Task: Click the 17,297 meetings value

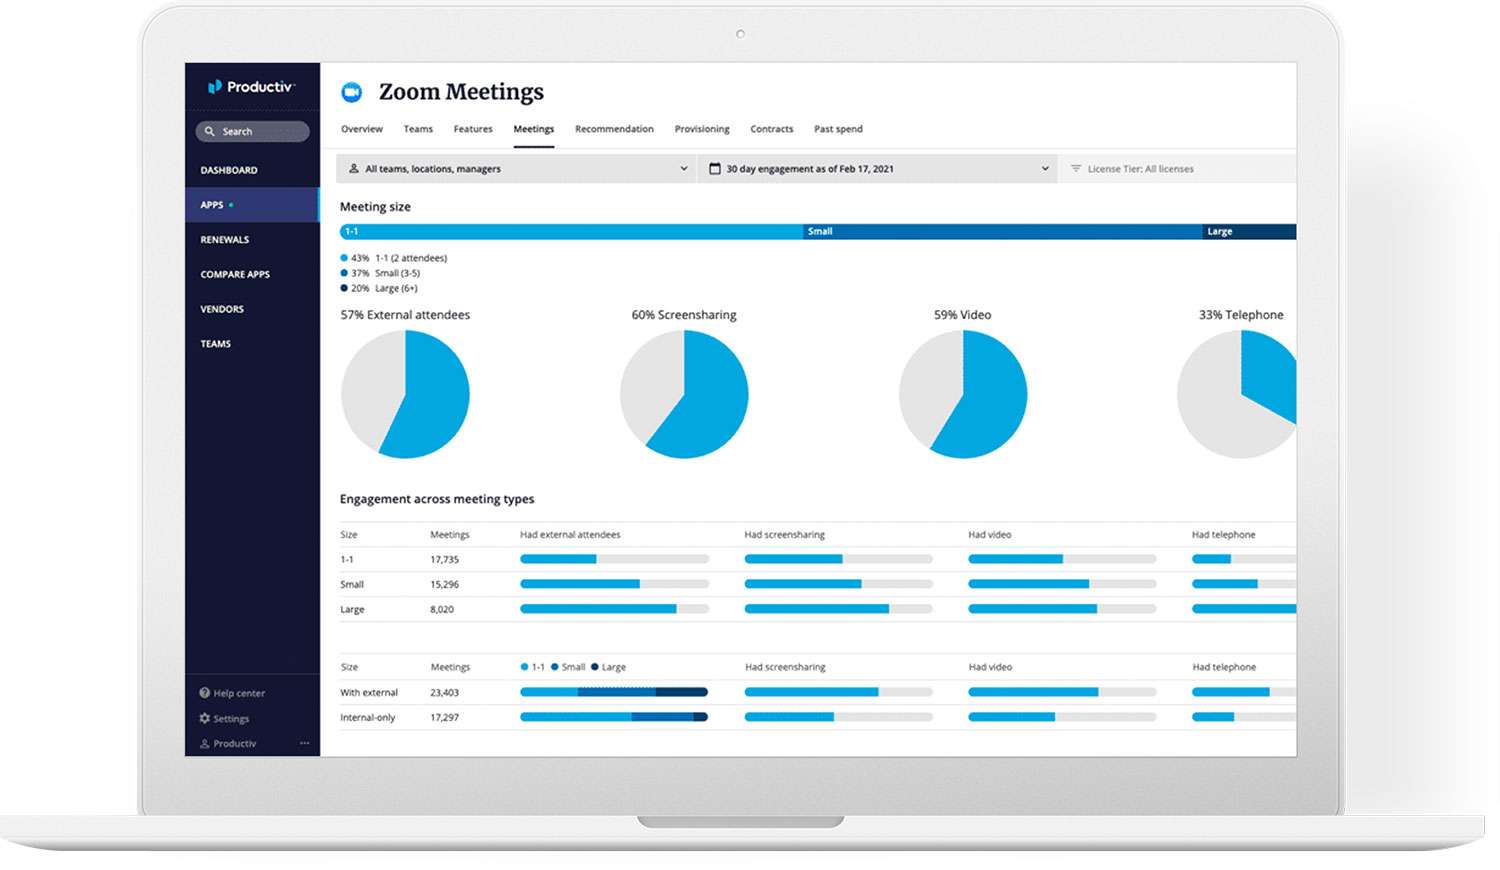Action: point(445,718)
